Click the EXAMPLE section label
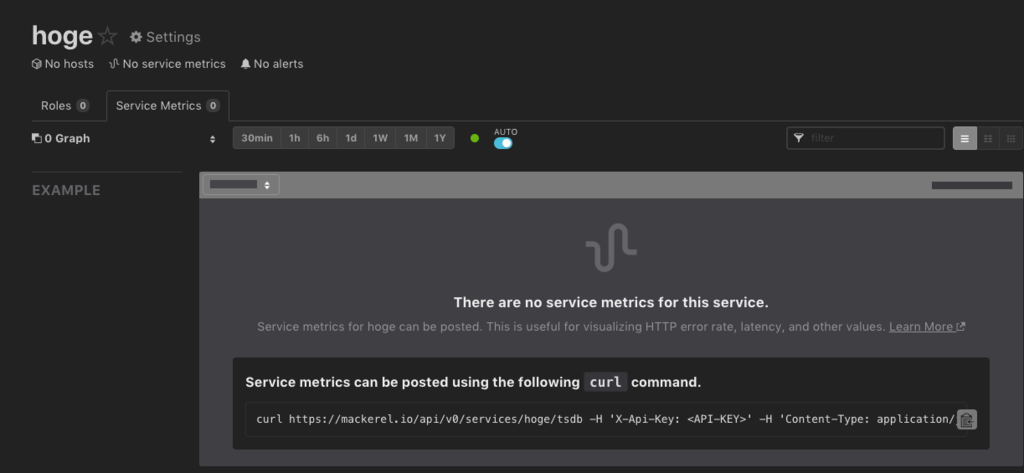Image resolution: width=1024 pixels, height=473 pixels. (66, 190)
